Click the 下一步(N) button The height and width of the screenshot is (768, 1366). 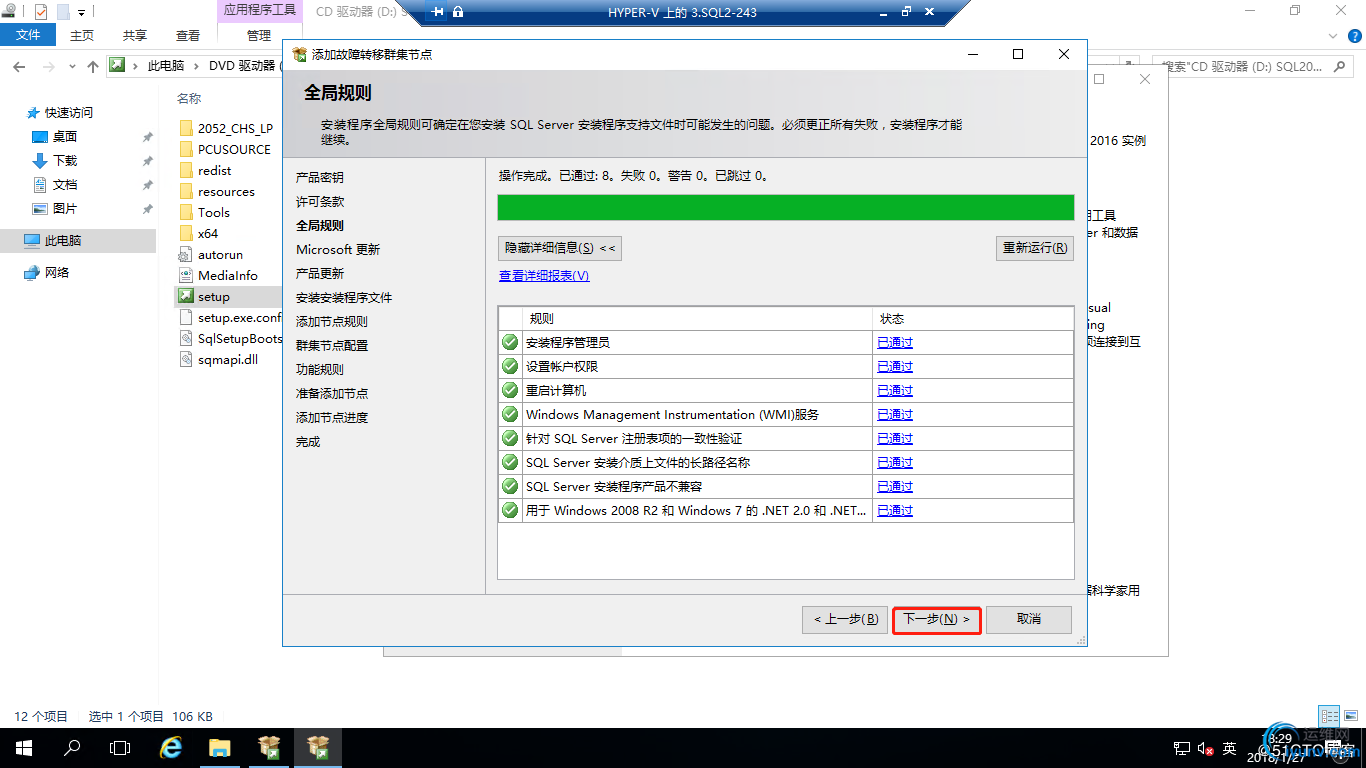937,619
